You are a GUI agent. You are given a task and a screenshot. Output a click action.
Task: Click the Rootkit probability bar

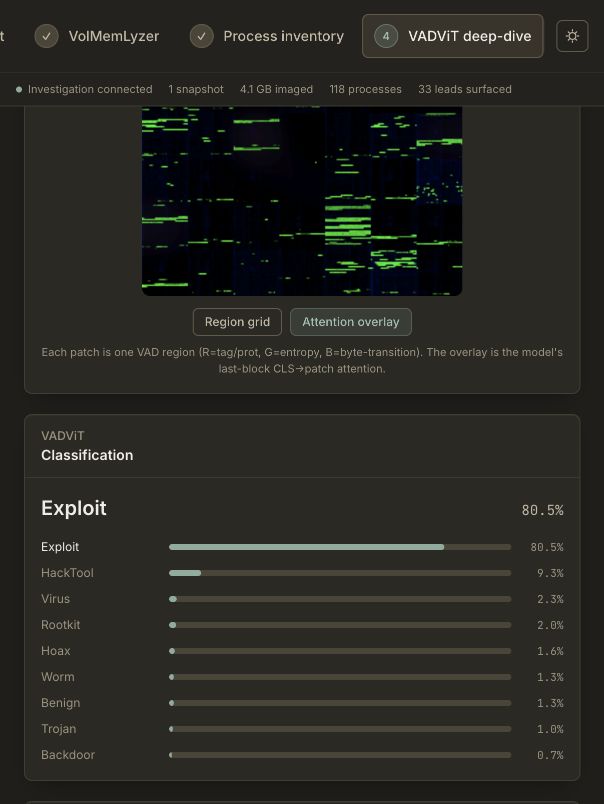point(340,625)
